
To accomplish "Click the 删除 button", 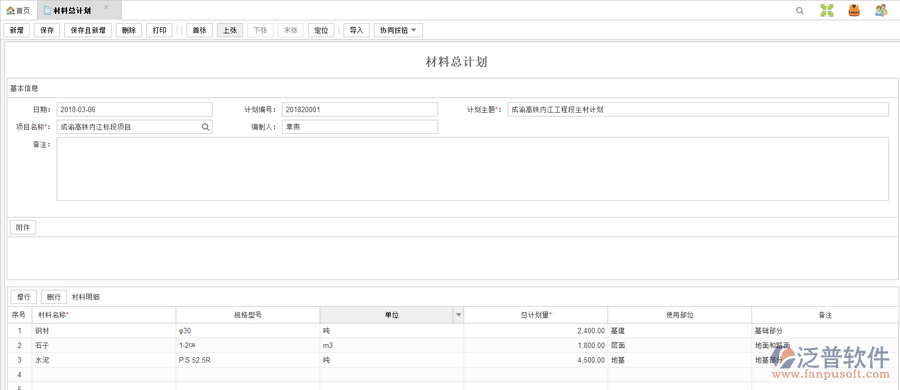I will [129, 30].
